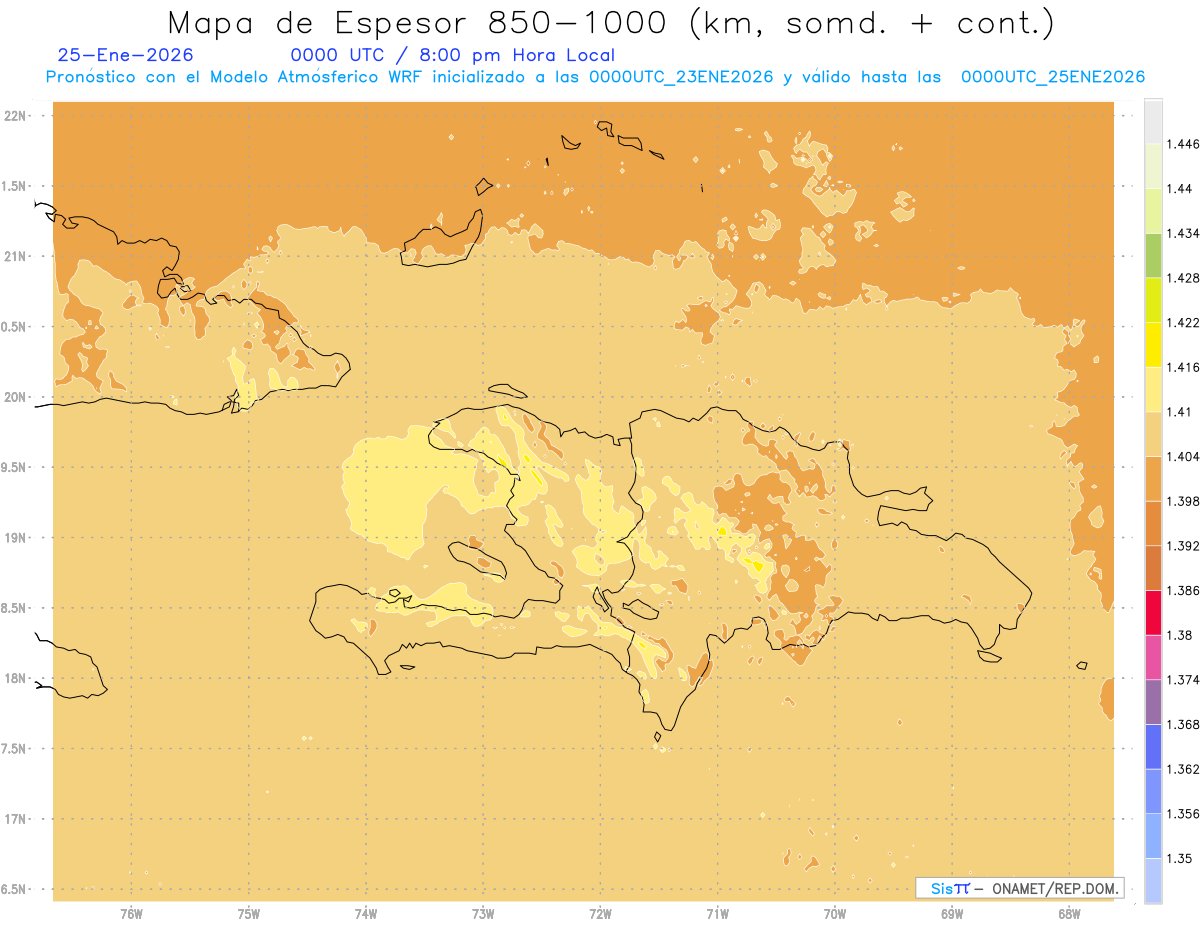Click the legend value '1.398'
Image resolution: width=1200 pixels, height=927 pixels.
[1183, 501]
